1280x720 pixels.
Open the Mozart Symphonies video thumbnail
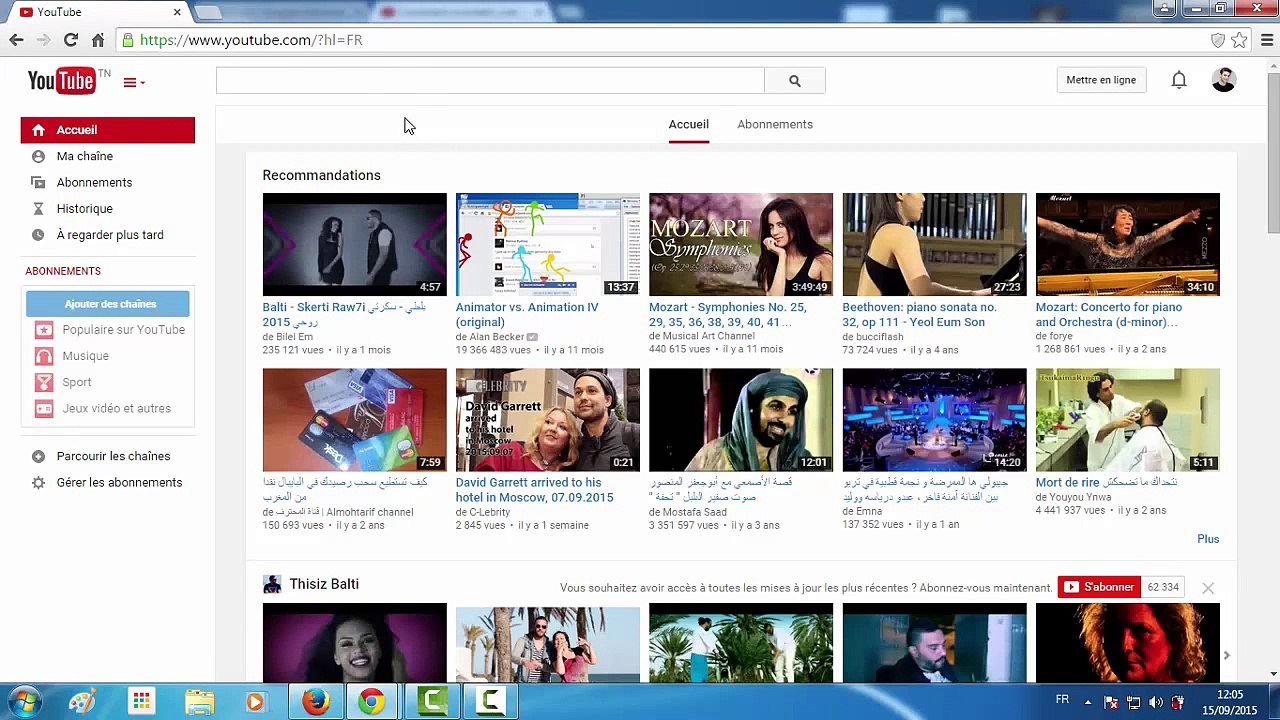[x=740, y=244]
